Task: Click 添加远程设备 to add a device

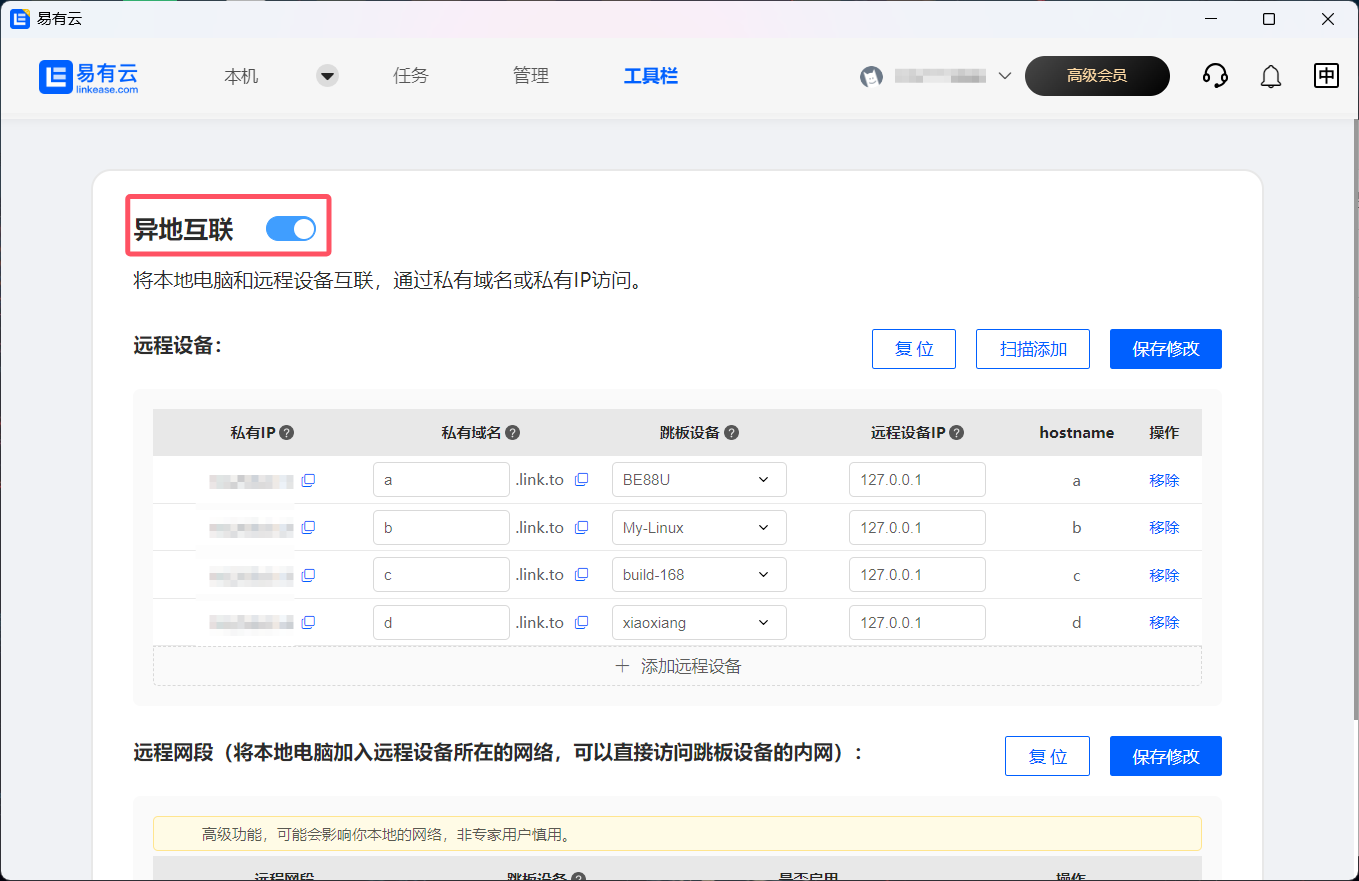Action: coord(677,666)
